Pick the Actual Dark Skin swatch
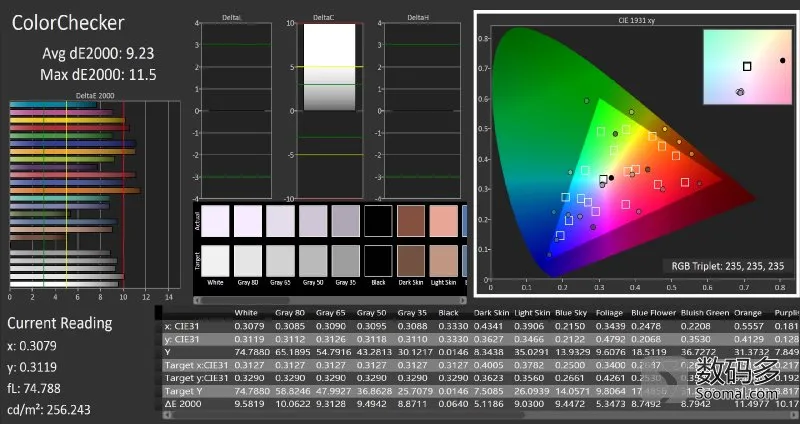 (x=411, y=221)
